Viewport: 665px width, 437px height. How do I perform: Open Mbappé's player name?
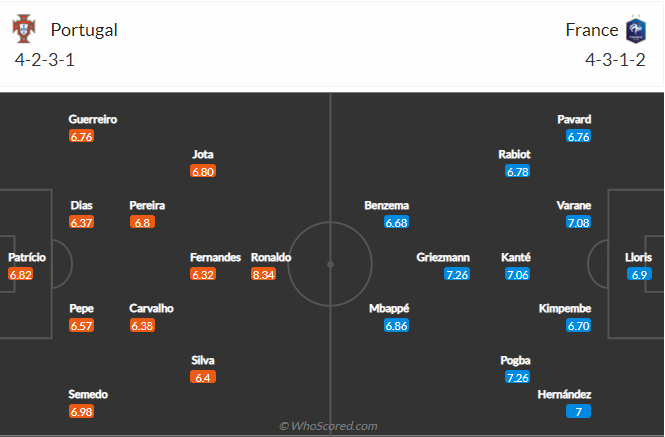pyautogui.click(x=389, y=309)
